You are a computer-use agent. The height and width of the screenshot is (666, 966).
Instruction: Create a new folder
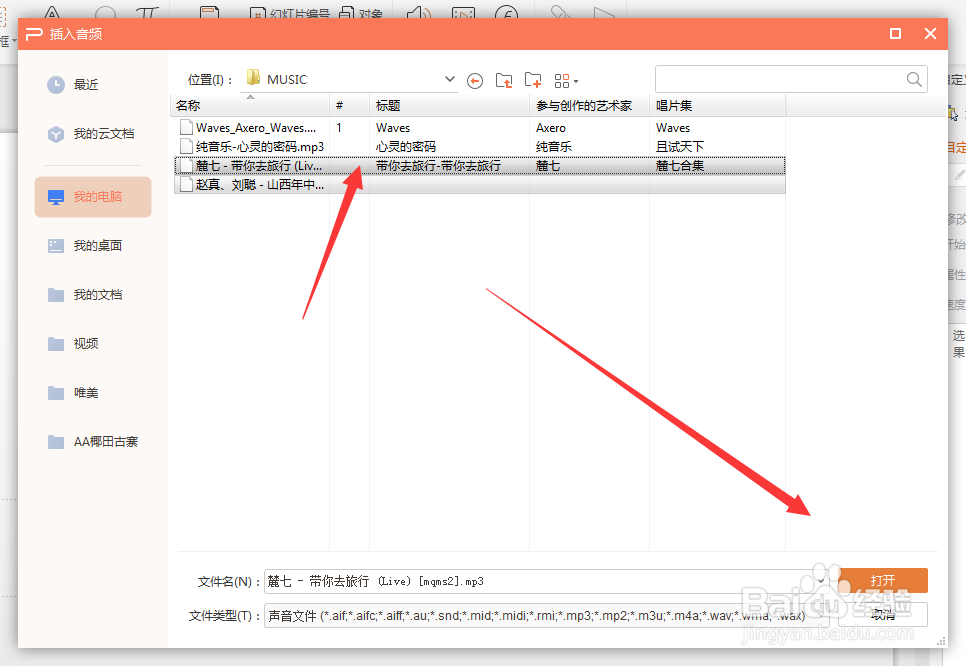(x=533, y=79)
